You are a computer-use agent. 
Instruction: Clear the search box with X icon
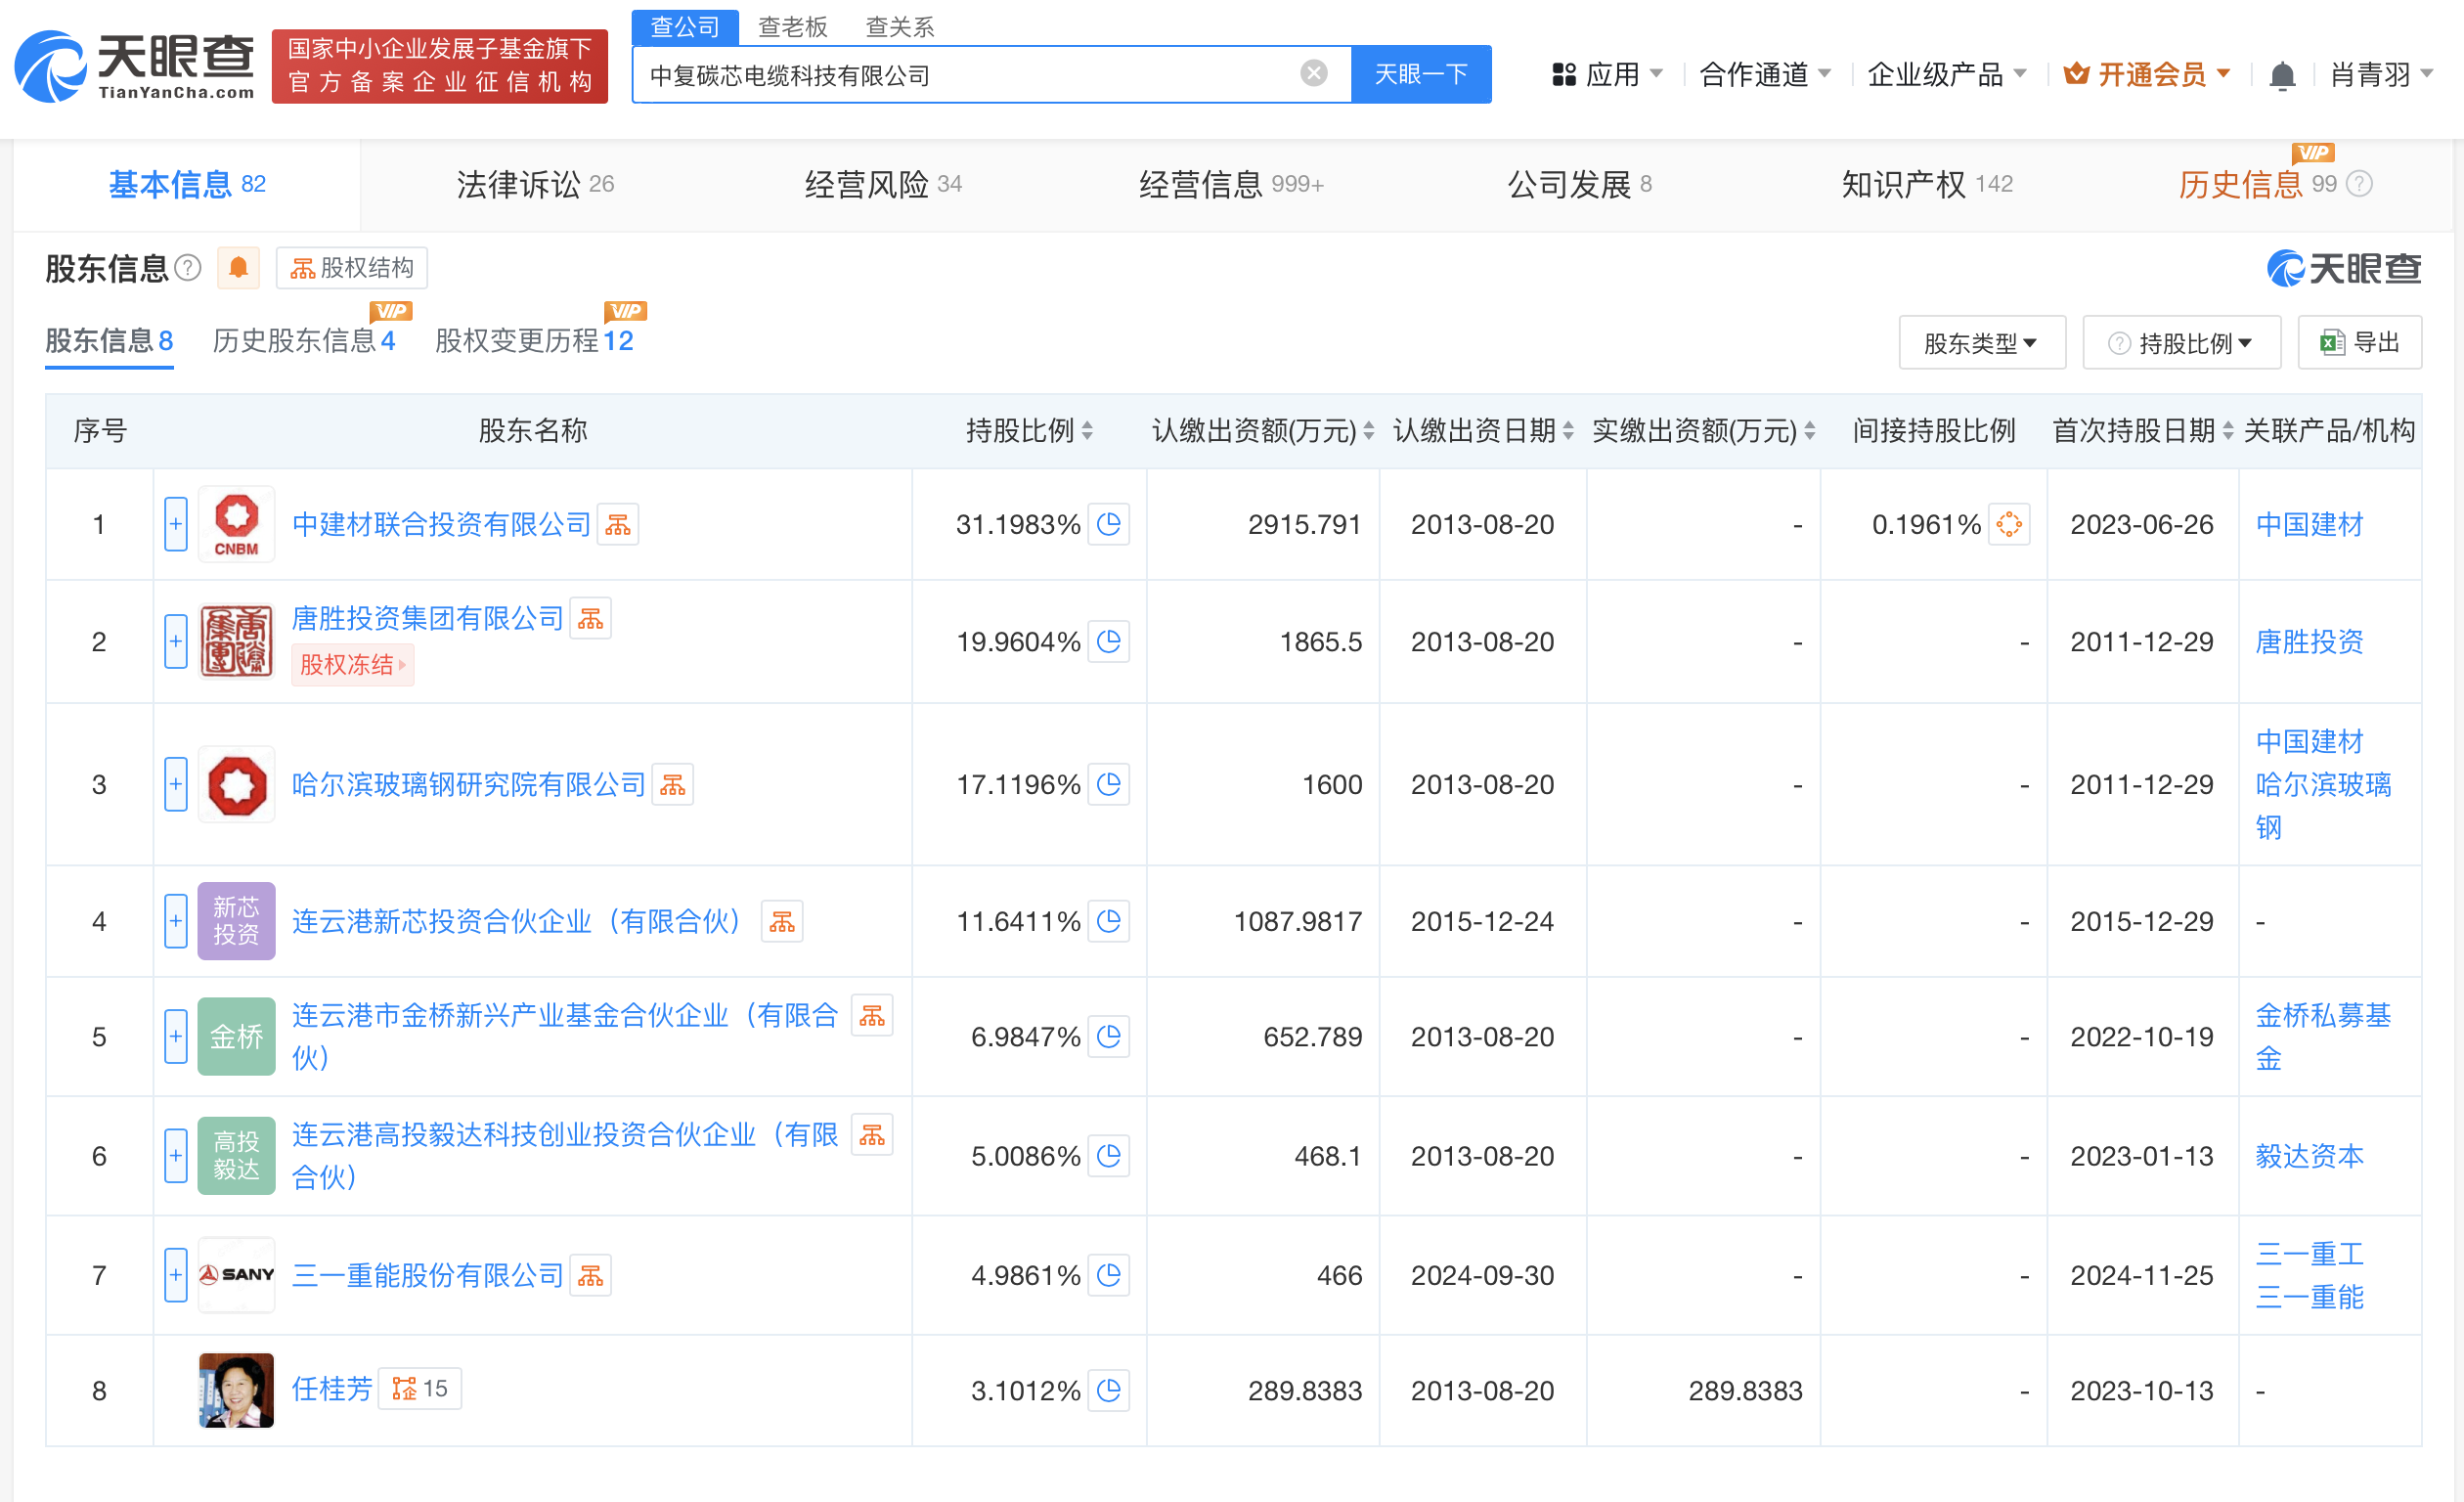tap(1313, 73)
